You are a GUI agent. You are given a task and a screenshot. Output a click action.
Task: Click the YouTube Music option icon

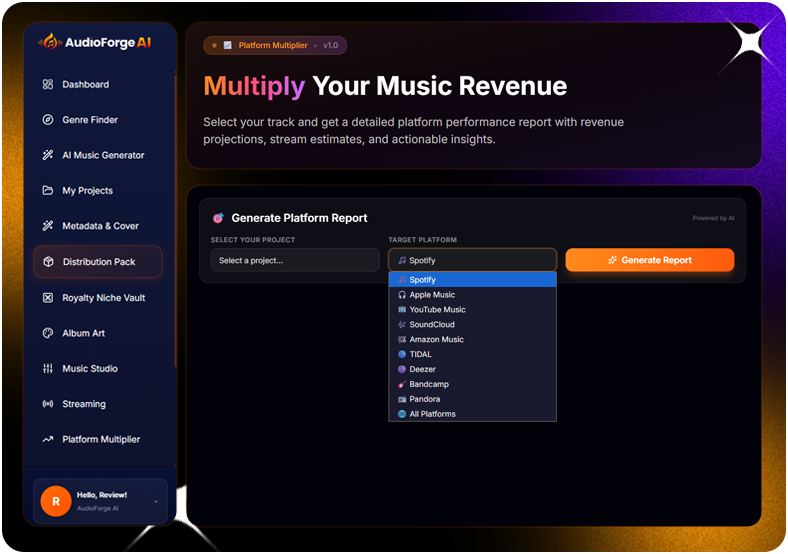(402, 310)
